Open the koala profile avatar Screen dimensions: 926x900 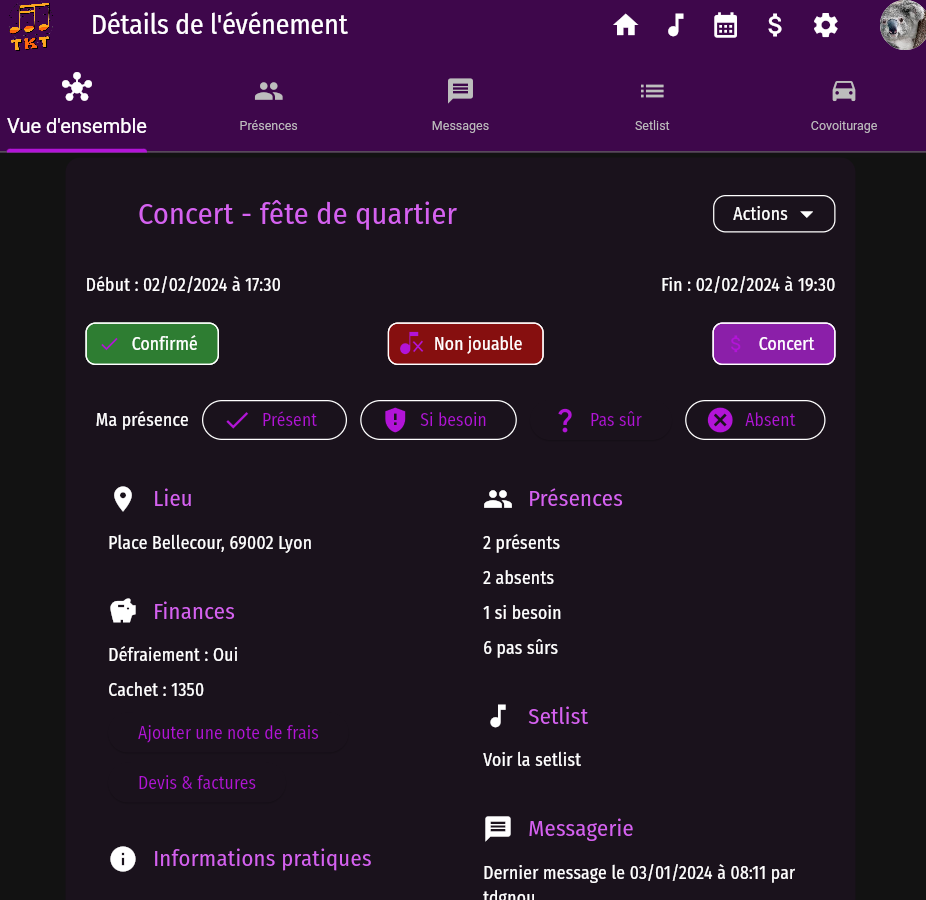point(902,26)
